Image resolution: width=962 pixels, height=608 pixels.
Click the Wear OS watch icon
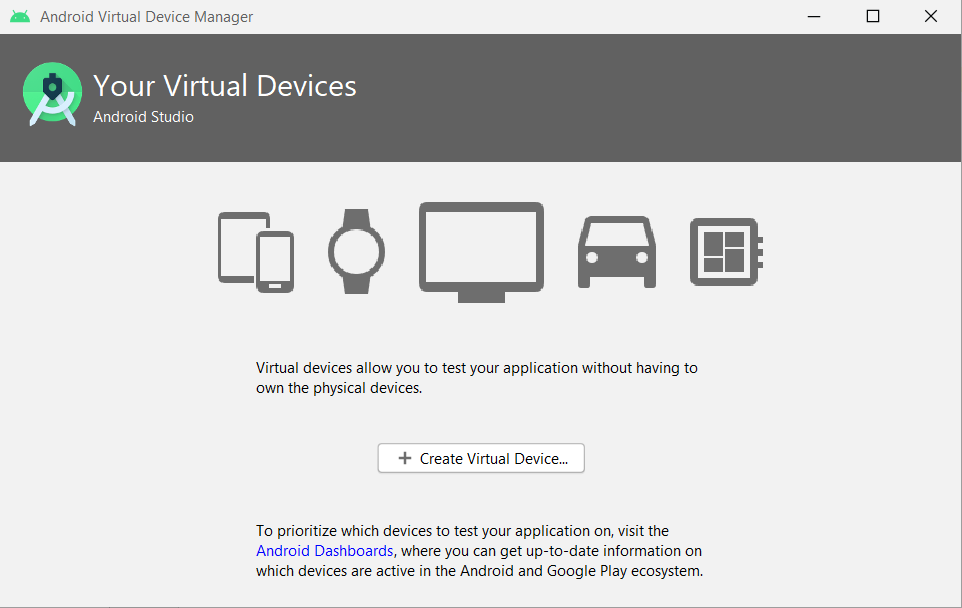pos(356,252)
